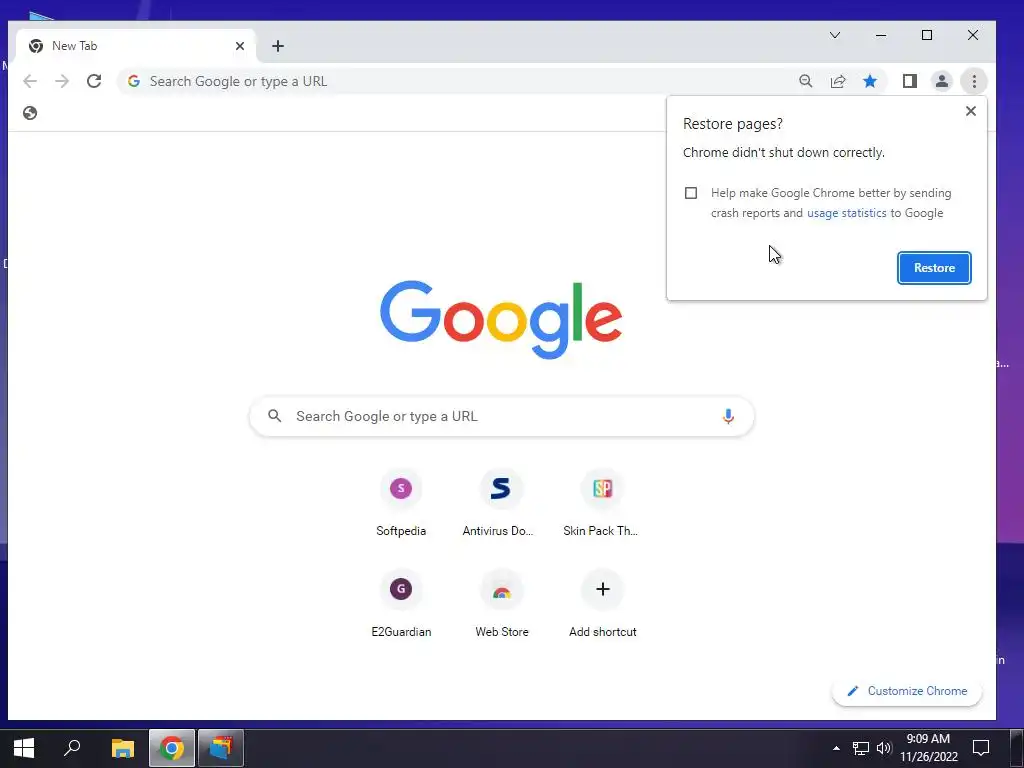Click the Chrome taskbar icon
Viewport: 1024px width, 768px height.
(172, 748)
